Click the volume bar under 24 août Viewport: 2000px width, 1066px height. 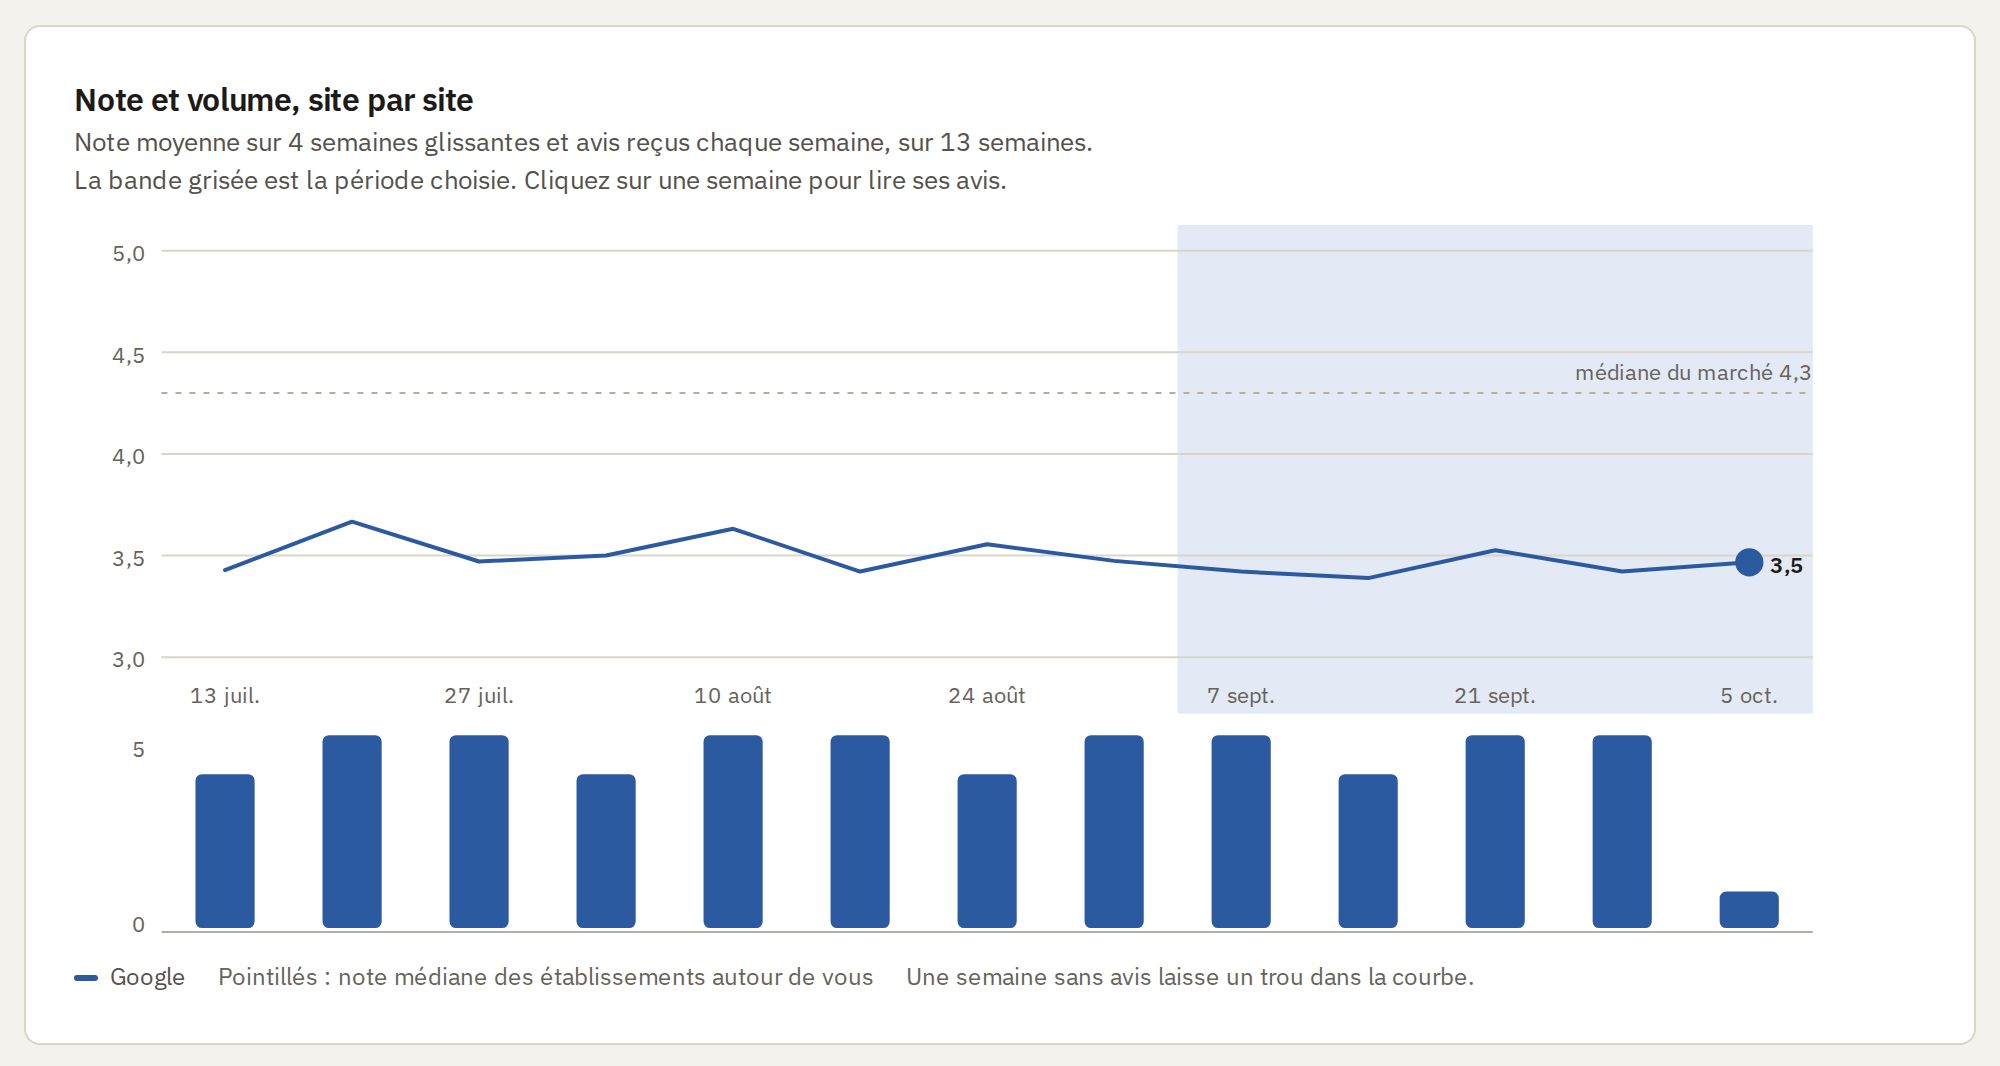click(x=987, y=851)
